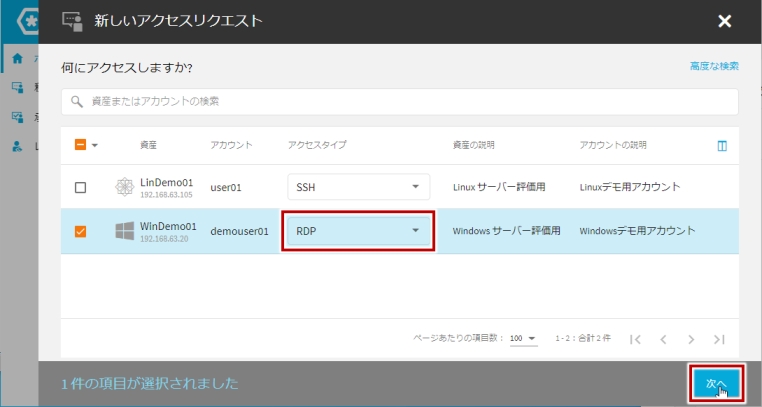Click the 1 件の項目が選択されました status text

(150, 384)
